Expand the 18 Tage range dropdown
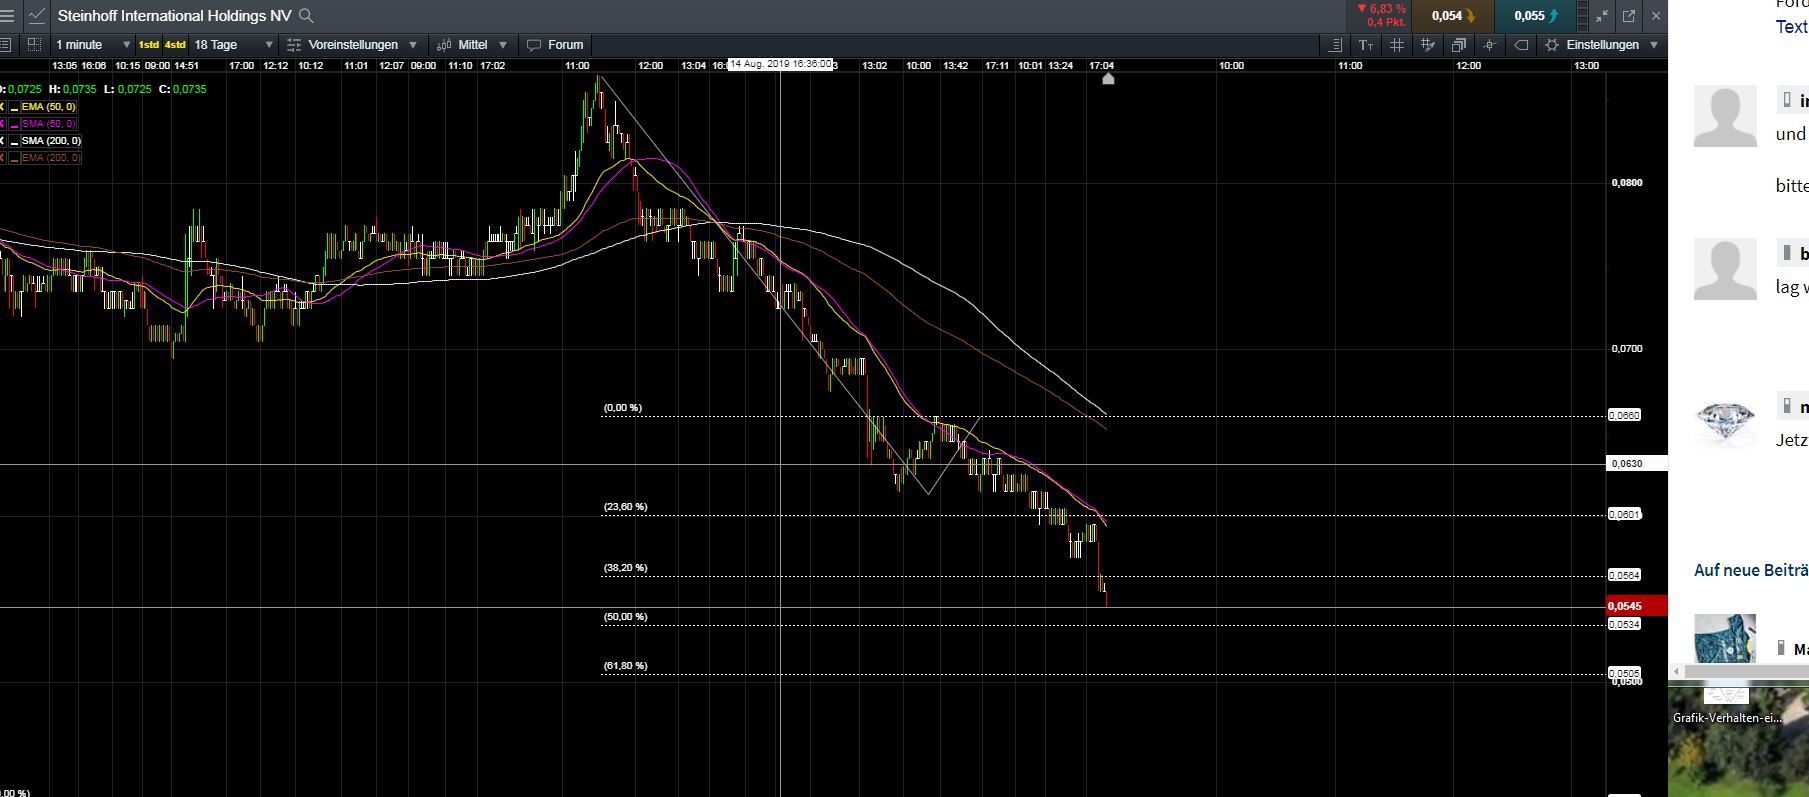 tap(233, 45)
